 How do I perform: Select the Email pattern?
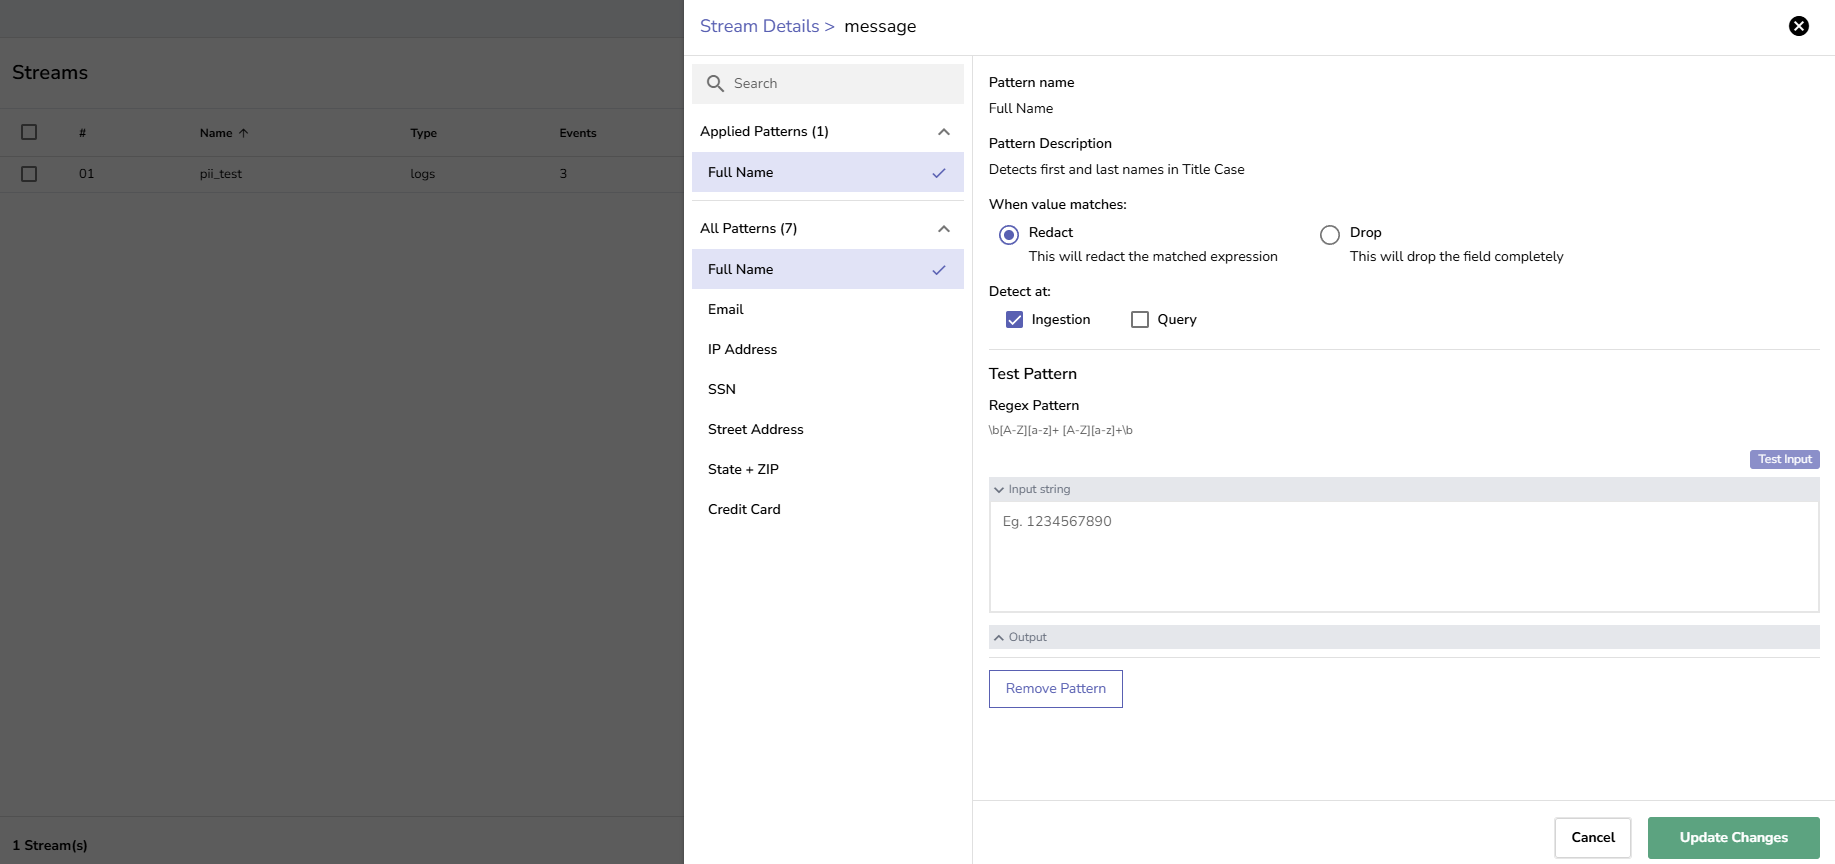(x=726, y=310)
